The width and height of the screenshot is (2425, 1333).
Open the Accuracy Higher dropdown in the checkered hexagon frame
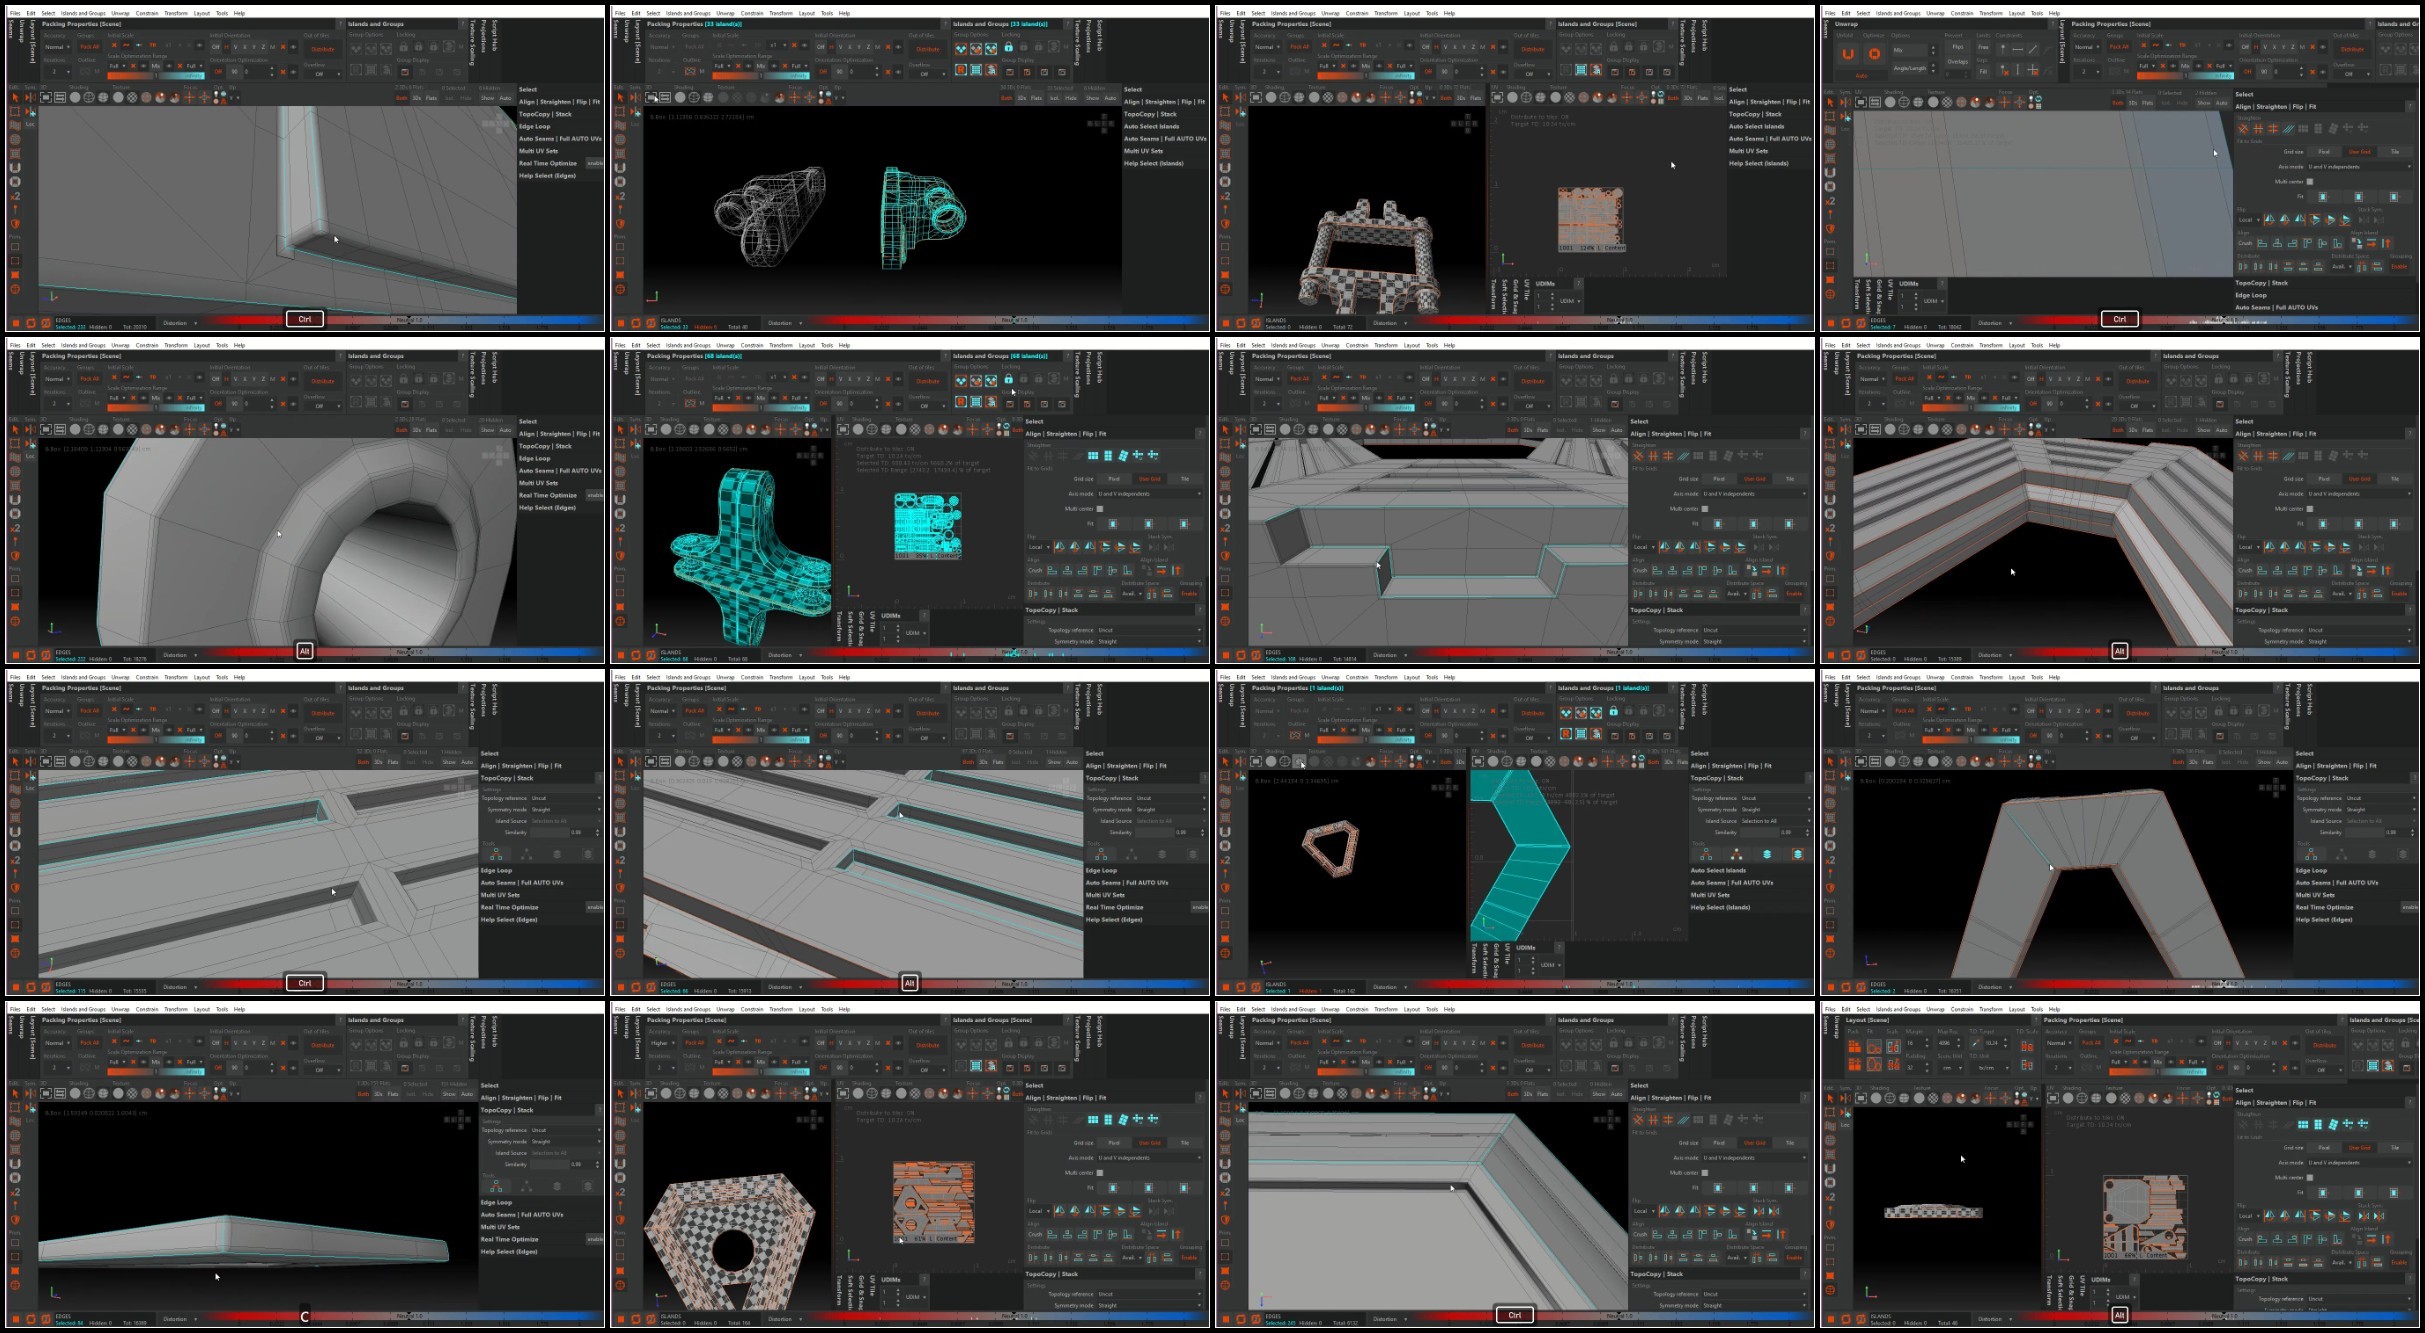pyautogui.click(x=661, y=1043)
